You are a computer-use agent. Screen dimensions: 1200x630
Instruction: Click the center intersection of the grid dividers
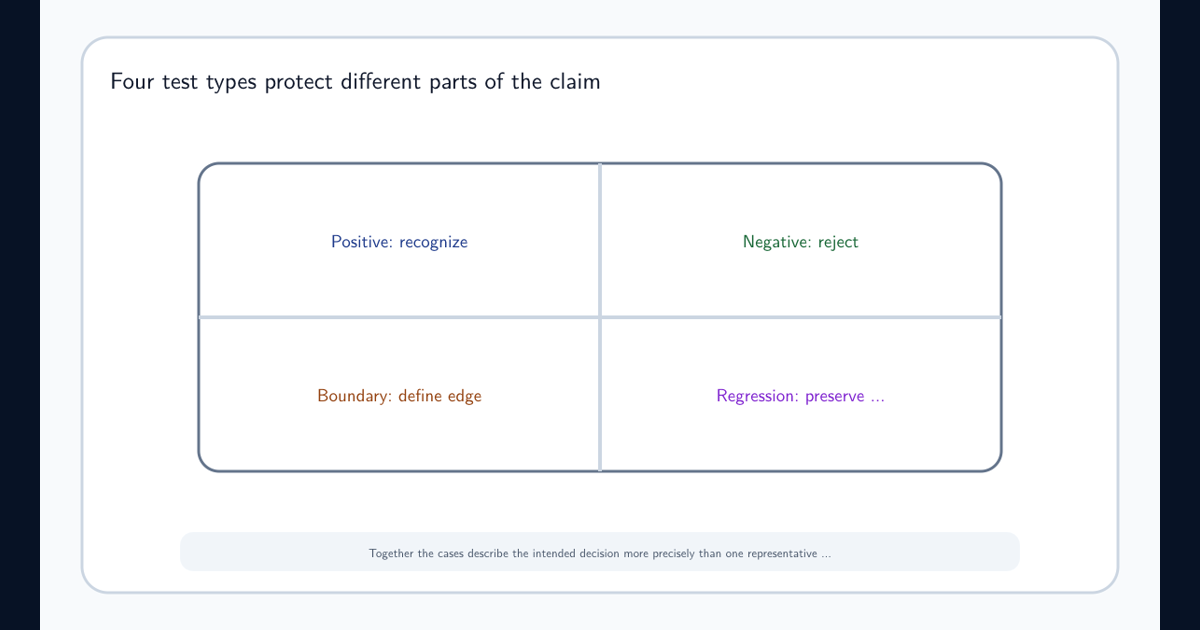600,317
